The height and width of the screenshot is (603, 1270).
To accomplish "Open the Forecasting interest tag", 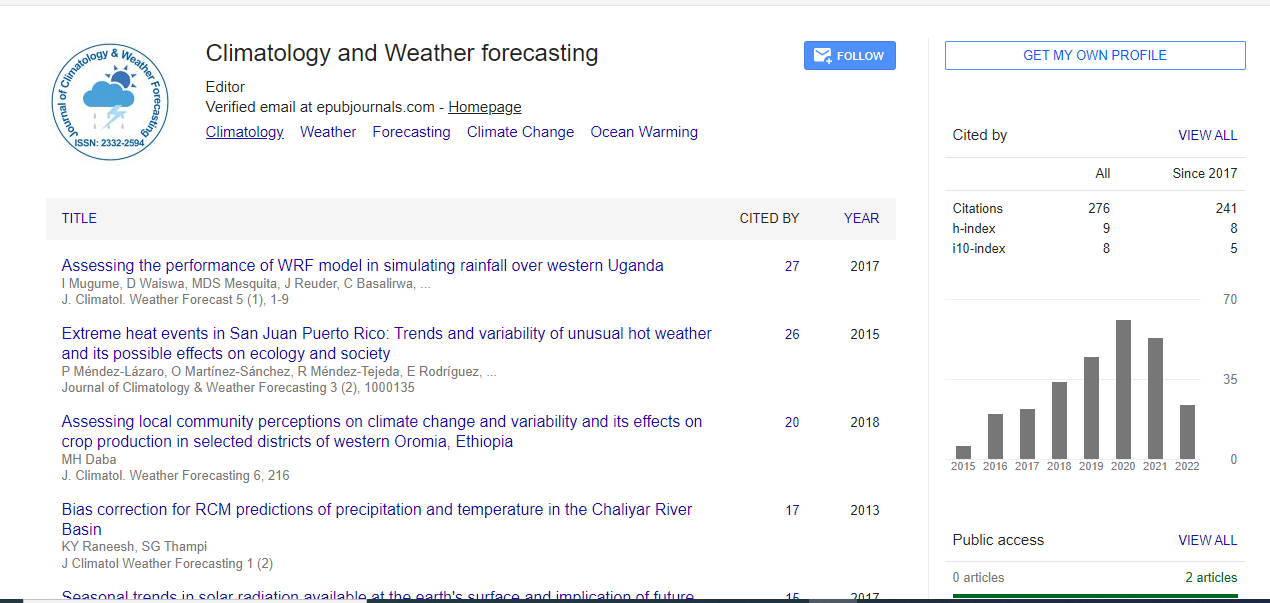I will [411, 132].
